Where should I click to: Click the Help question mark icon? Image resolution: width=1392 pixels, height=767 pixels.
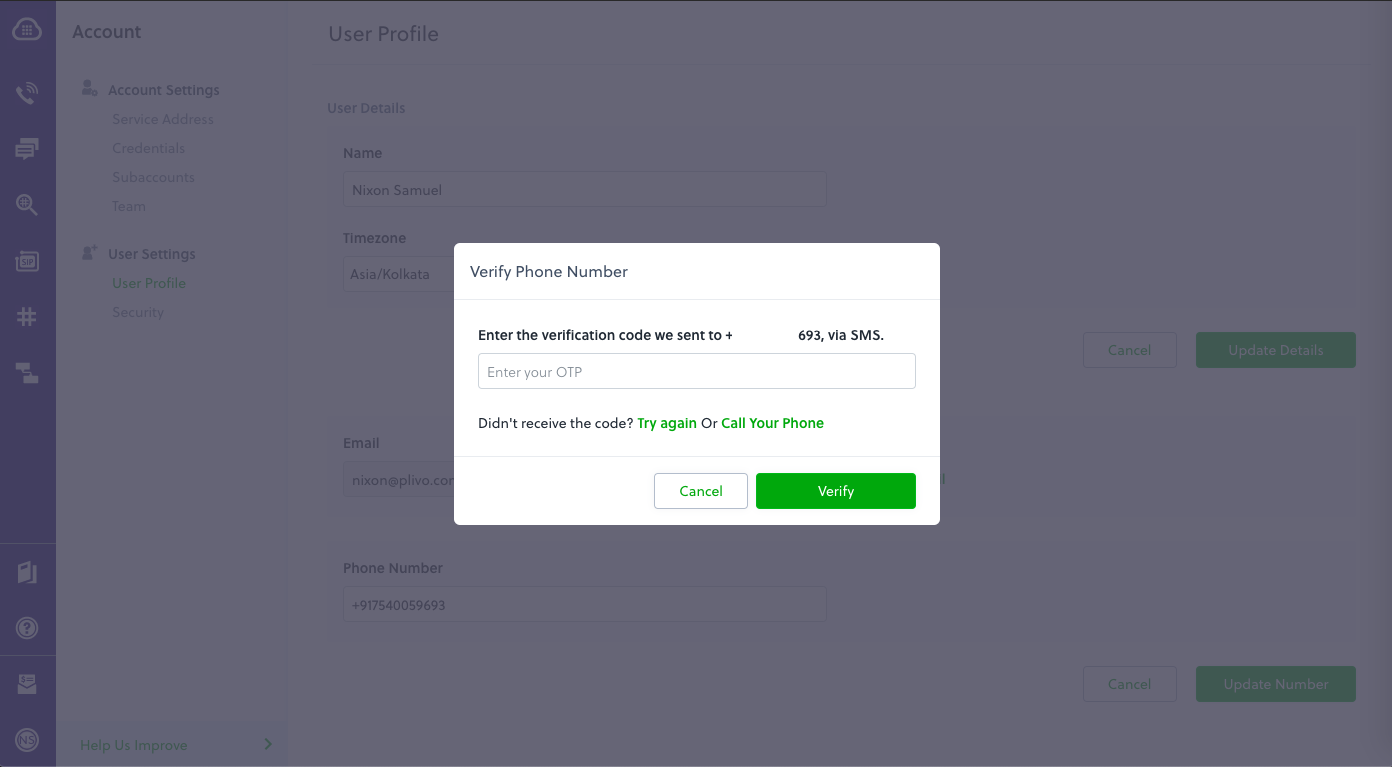pos(28,628)
